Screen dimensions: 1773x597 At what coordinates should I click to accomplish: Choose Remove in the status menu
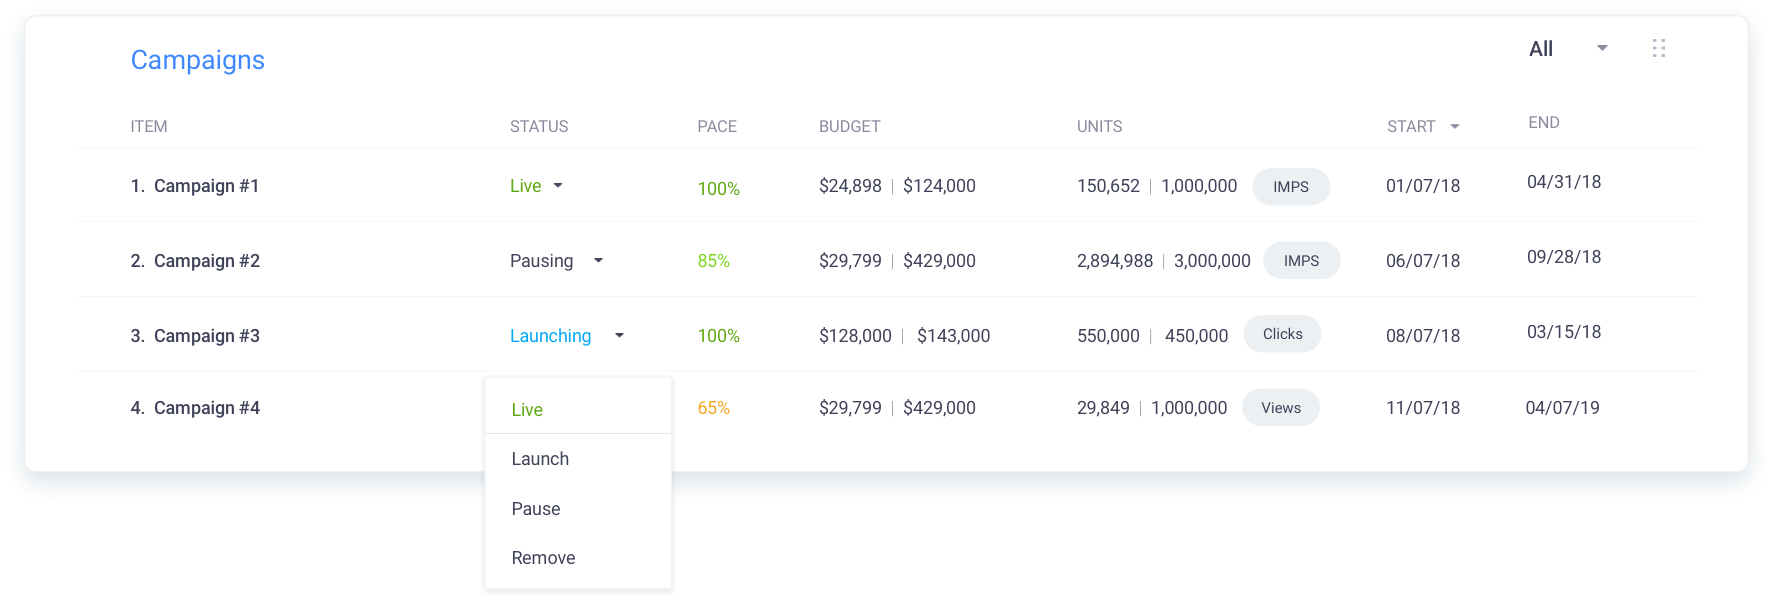coord(543,558)
